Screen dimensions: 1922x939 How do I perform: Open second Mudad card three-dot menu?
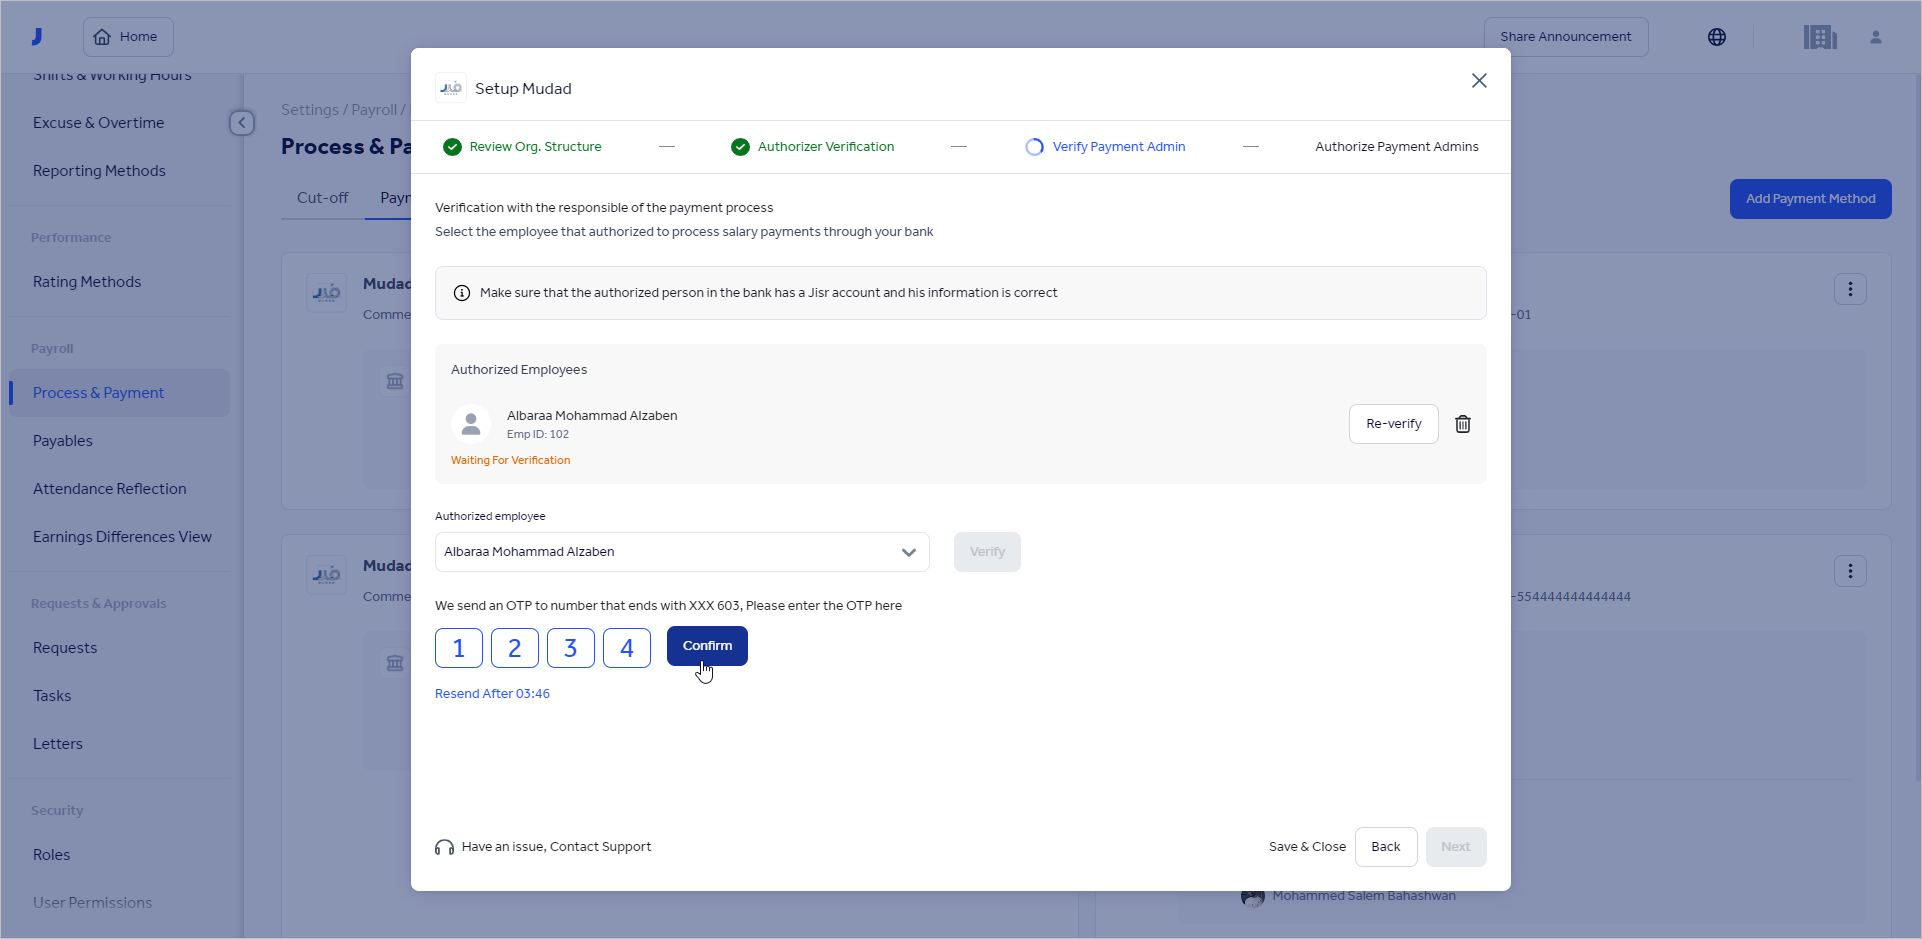pyautogui.click(x=1849, y=571)
